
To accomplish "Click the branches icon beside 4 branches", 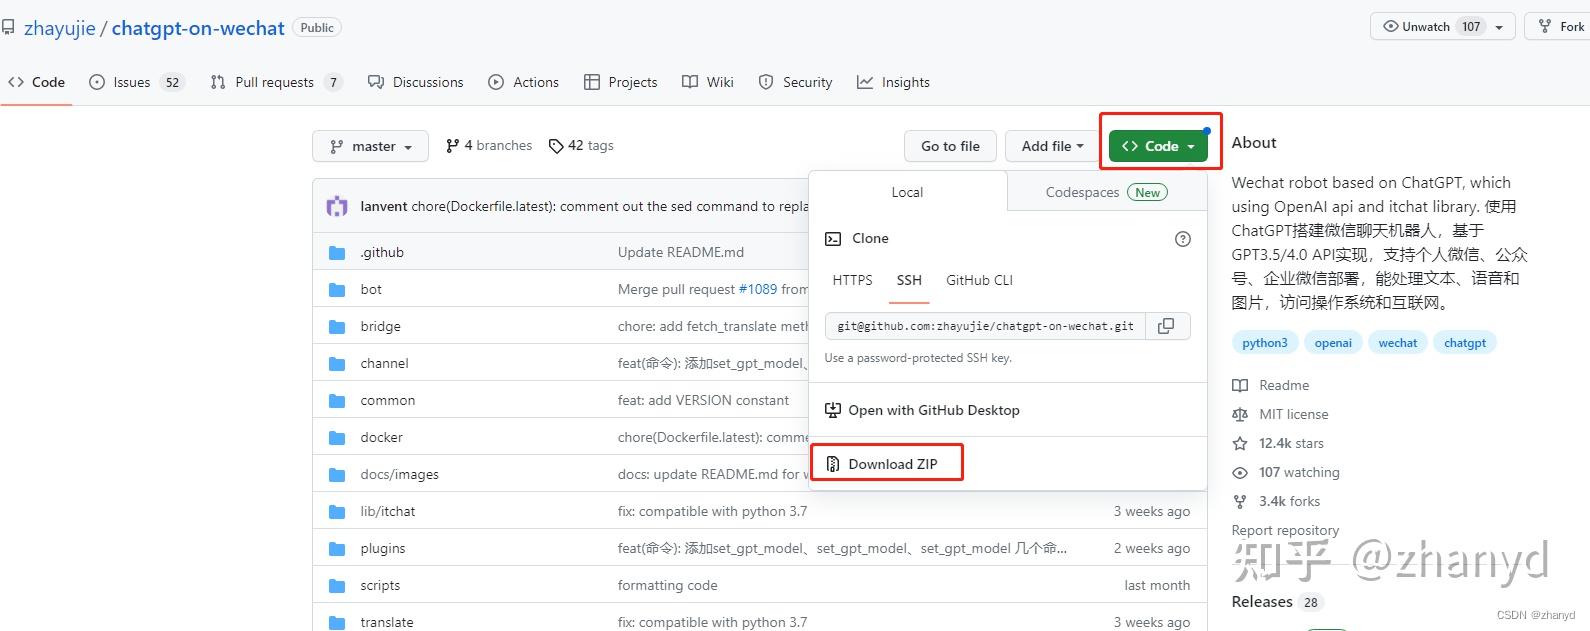I will click(453, 146).
